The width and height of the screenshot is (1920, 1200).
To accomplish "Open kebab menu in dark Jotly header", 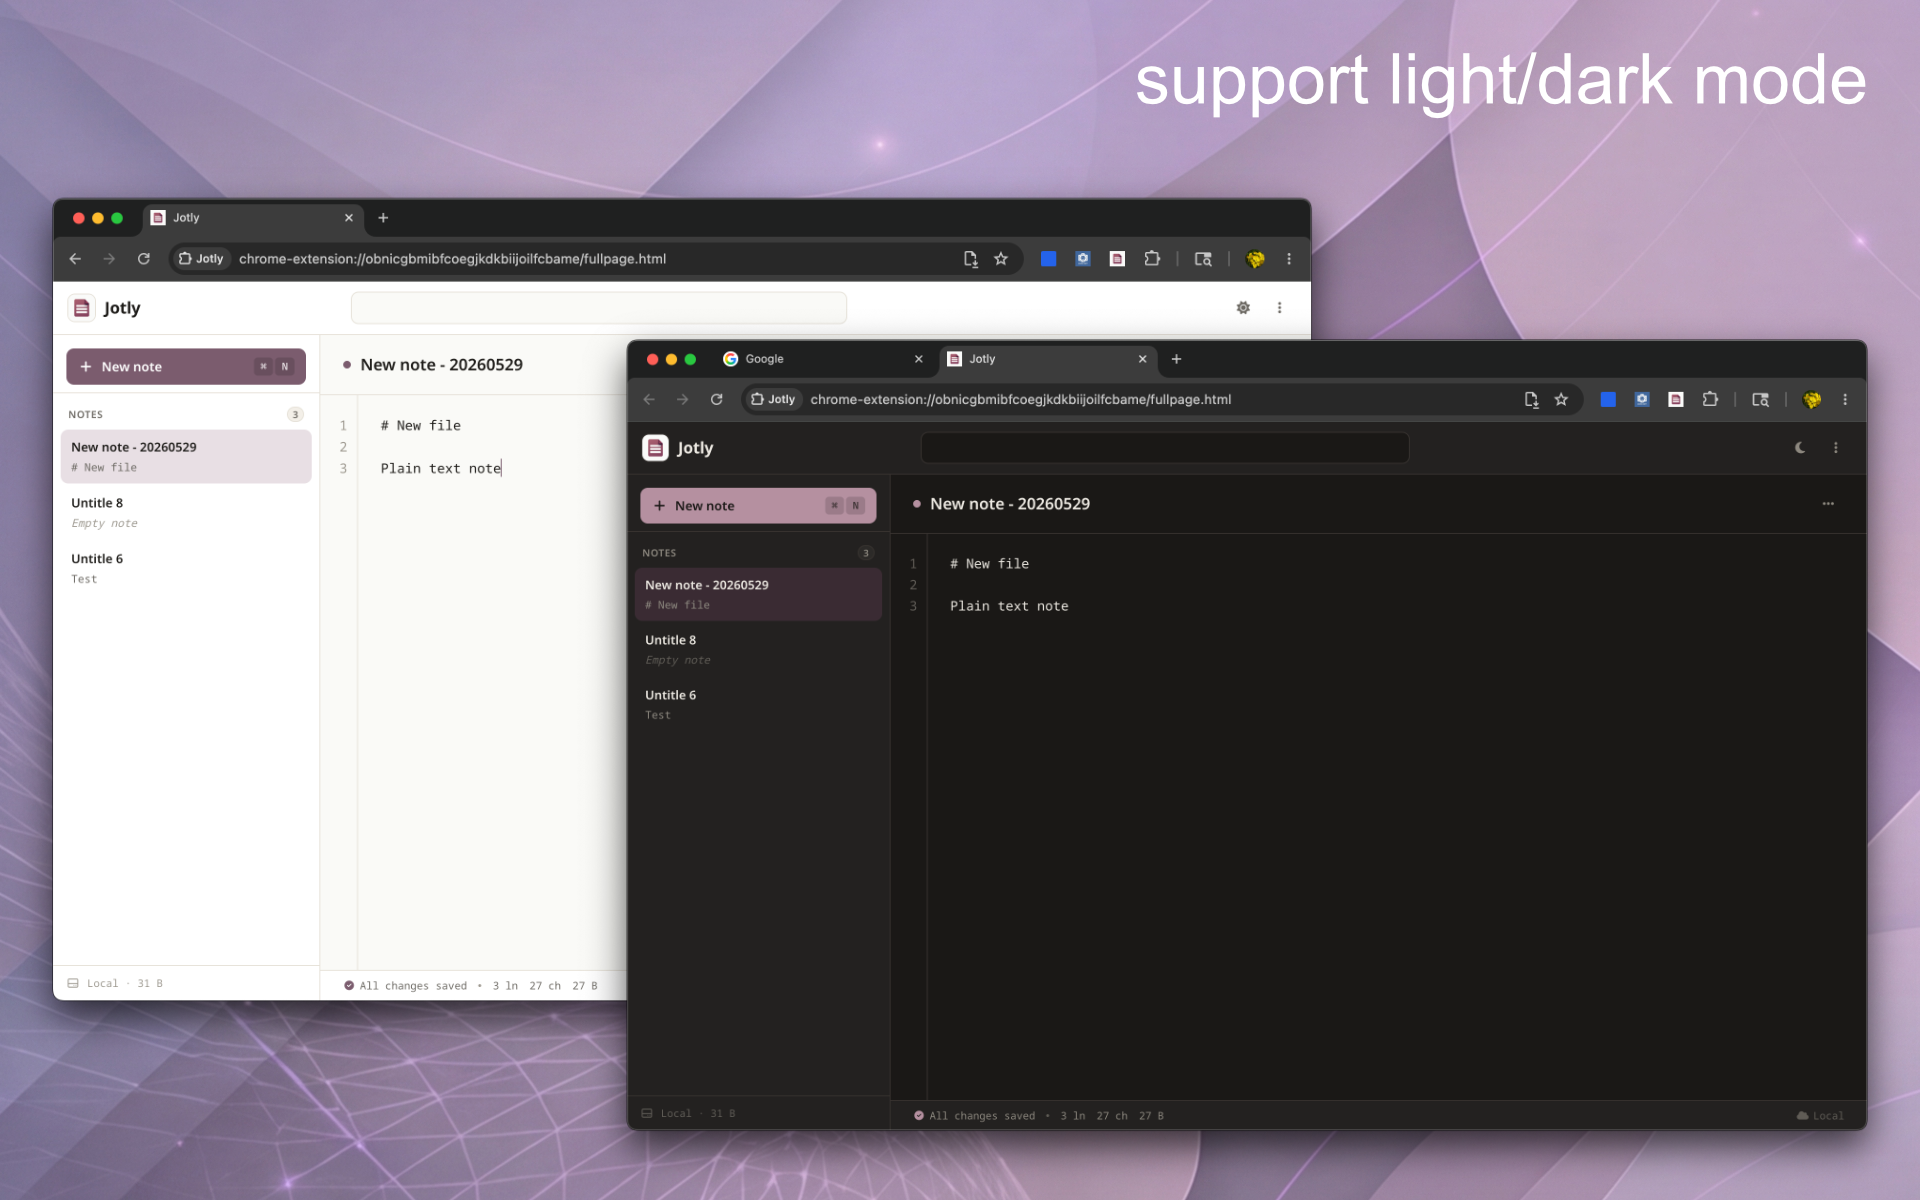I will click(x=1835, y=448).
